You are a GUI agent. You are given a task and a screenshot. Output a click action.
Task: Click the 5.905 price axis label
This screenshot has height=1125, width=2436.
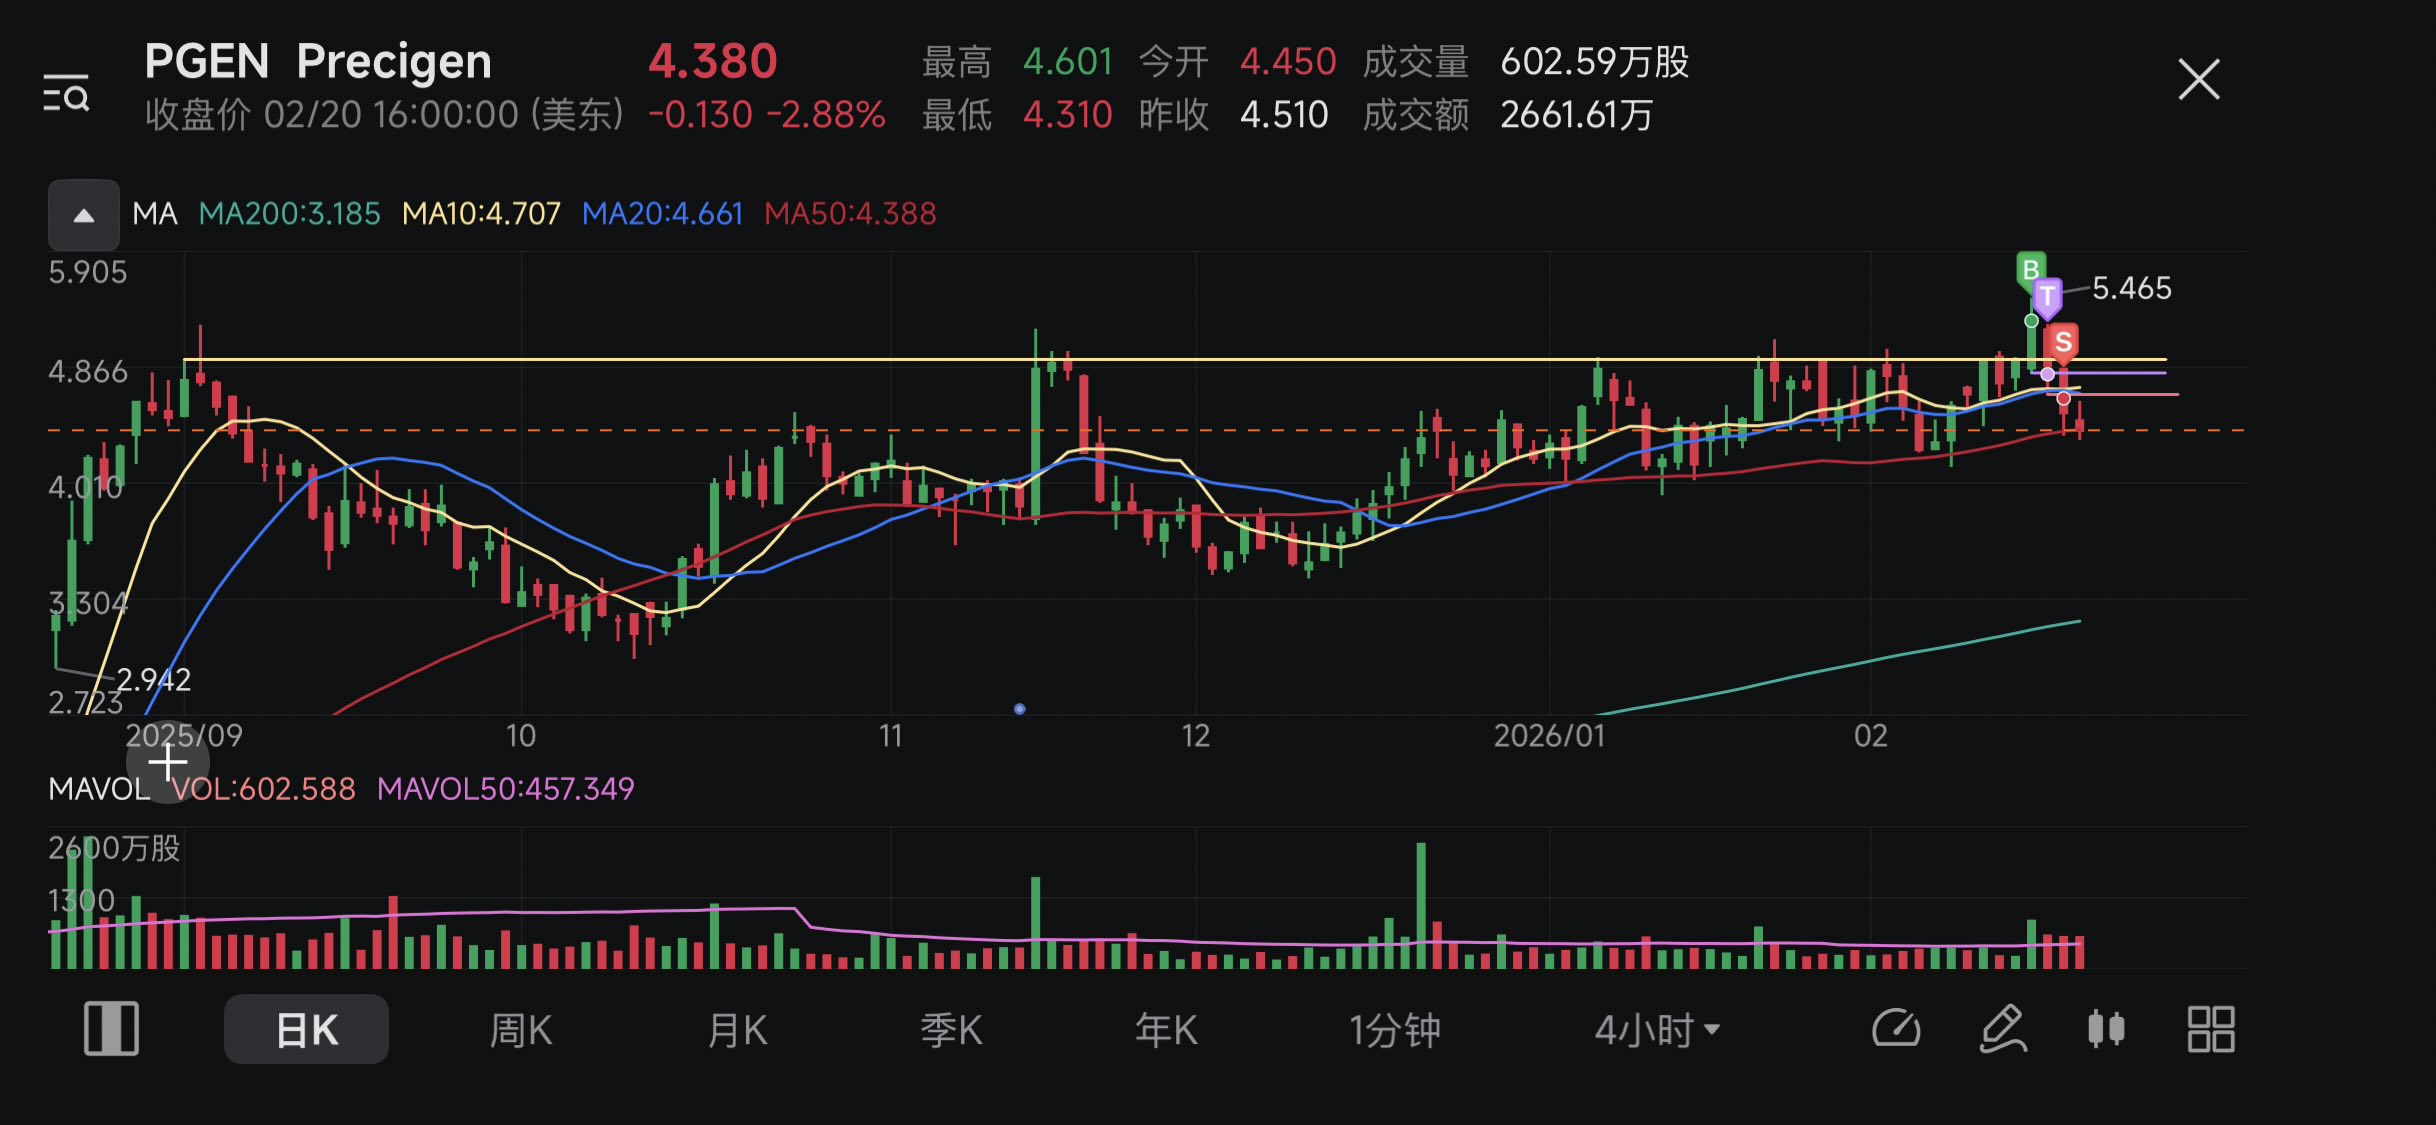(x=88, y=272)
